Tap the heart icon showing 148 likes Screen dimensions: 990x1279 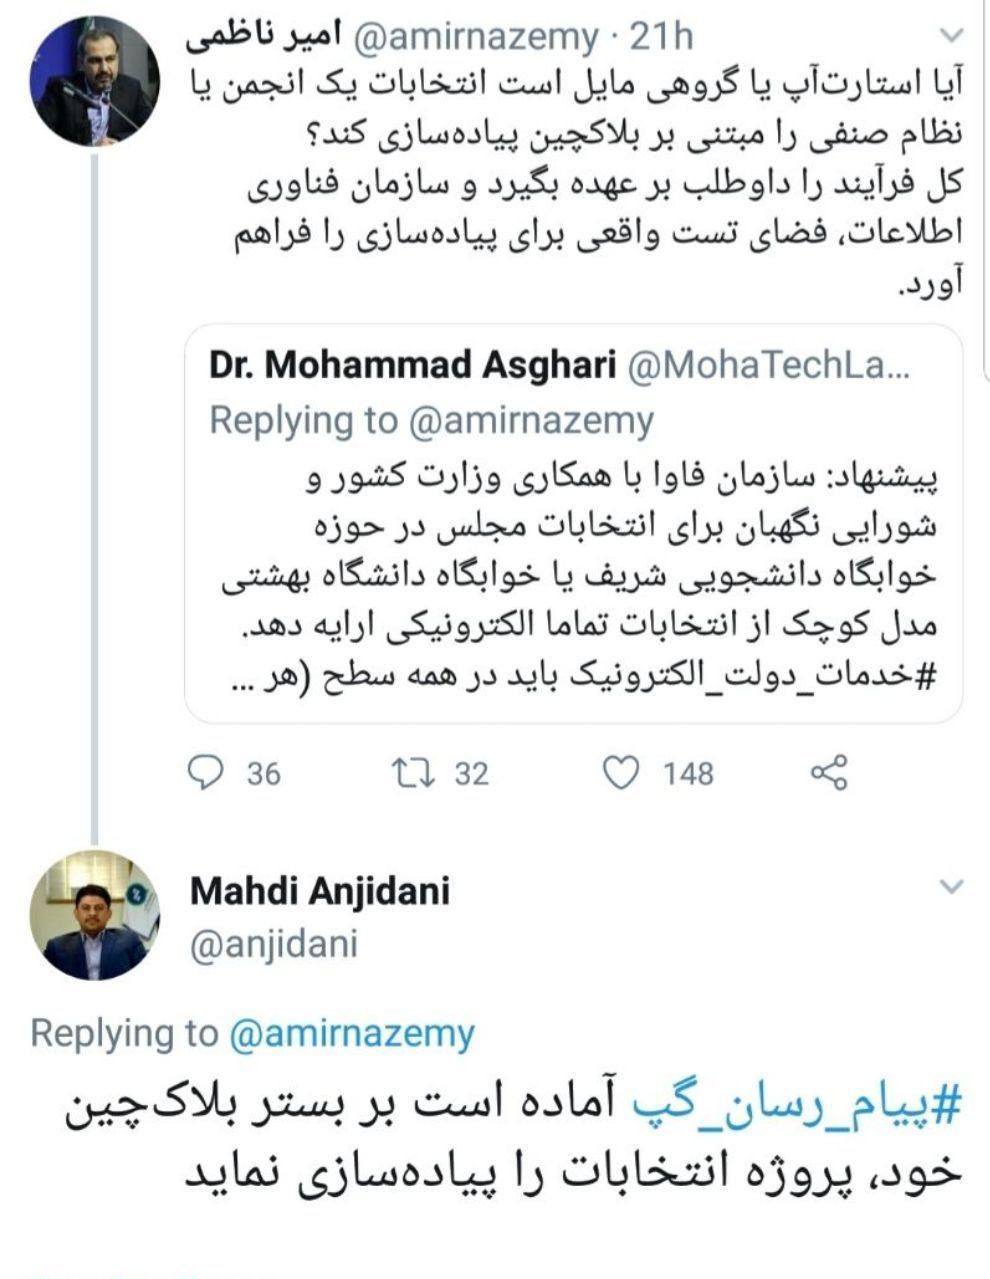(x=624, y=770)
